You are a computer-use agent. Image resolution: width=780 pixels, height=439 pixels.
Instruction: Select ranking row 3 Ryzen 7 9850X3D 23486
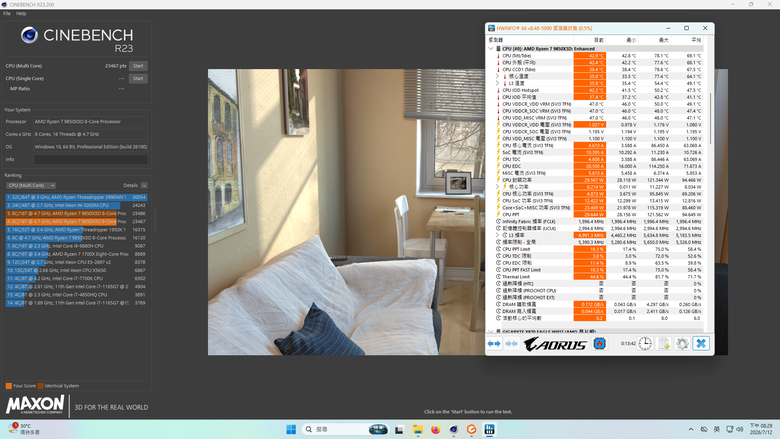pyautogui.click(x=77, y=213)
